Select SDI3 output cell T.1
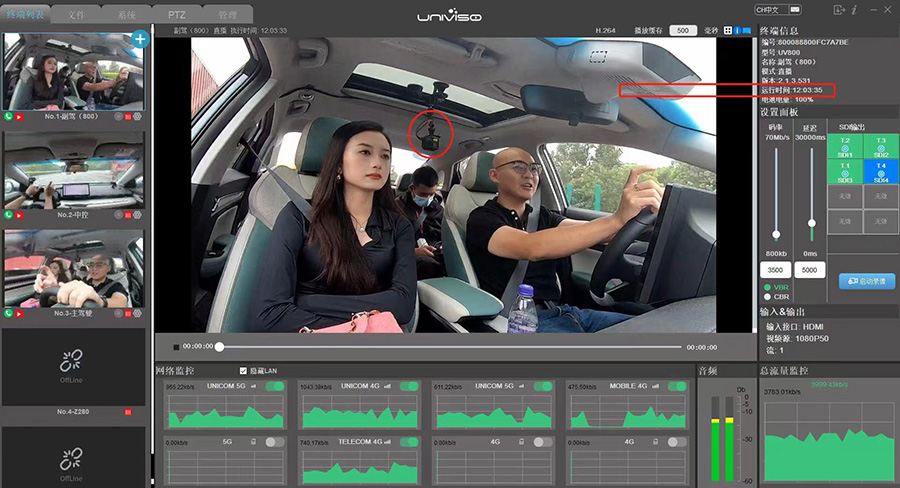This screenshot has height=488, width=900. (x=844, y=172)
